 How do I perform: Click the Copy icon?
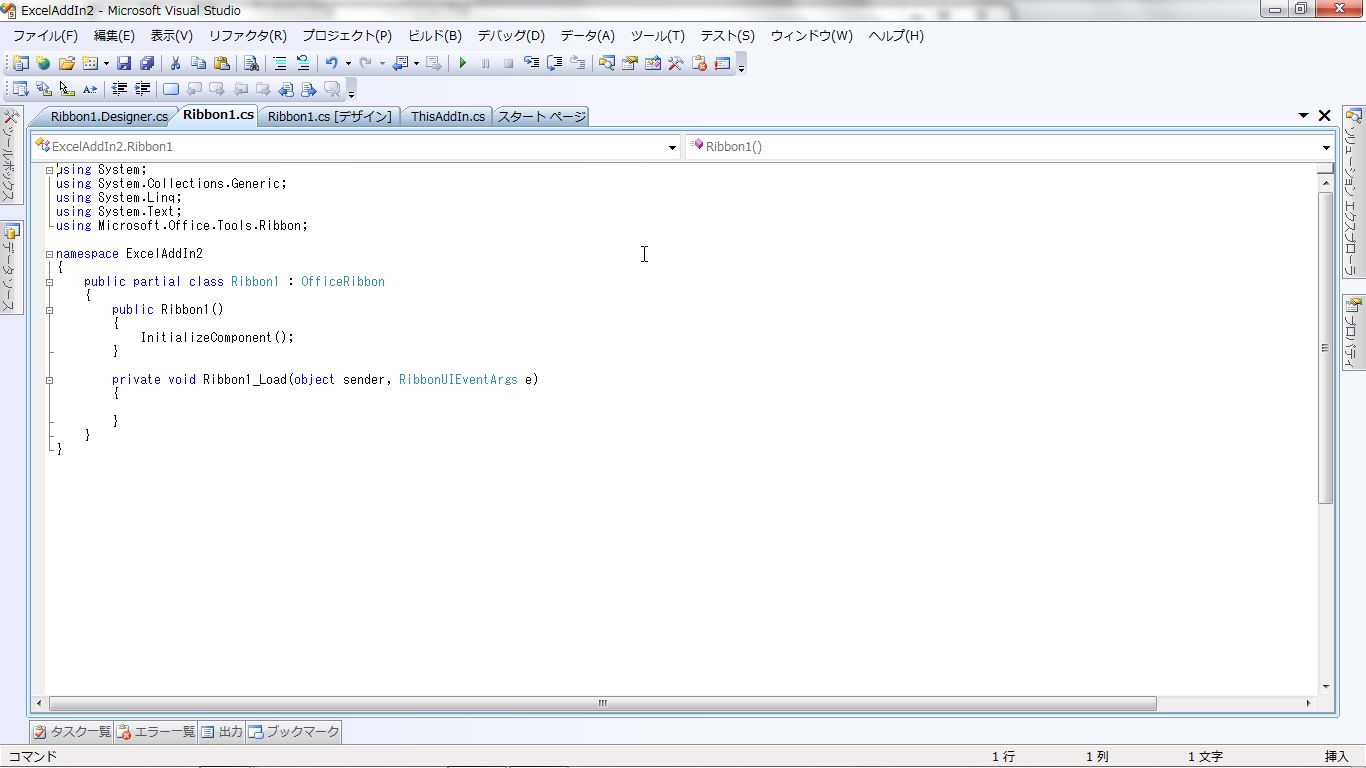coord(198,63)
